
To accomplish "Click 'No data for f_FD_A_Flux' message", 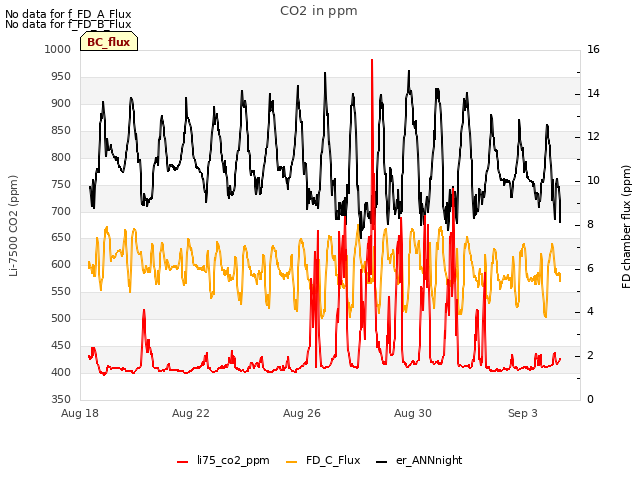I will click(68, 14).
